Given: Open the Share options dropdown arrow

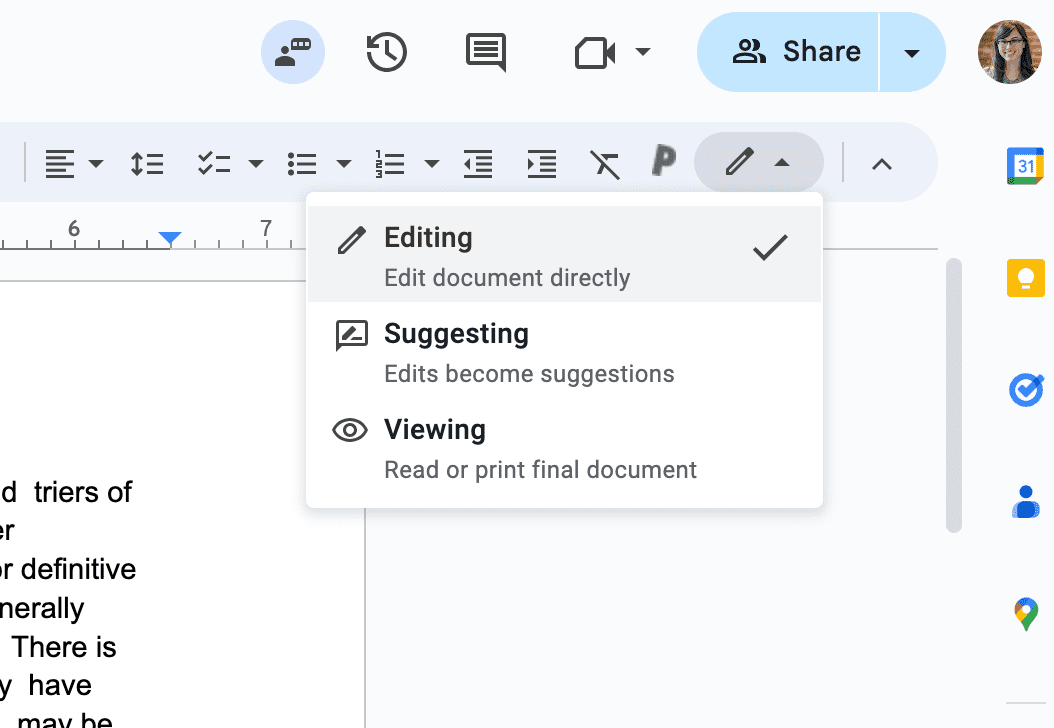Looking at the screenshot, I should tap(912, 52).
